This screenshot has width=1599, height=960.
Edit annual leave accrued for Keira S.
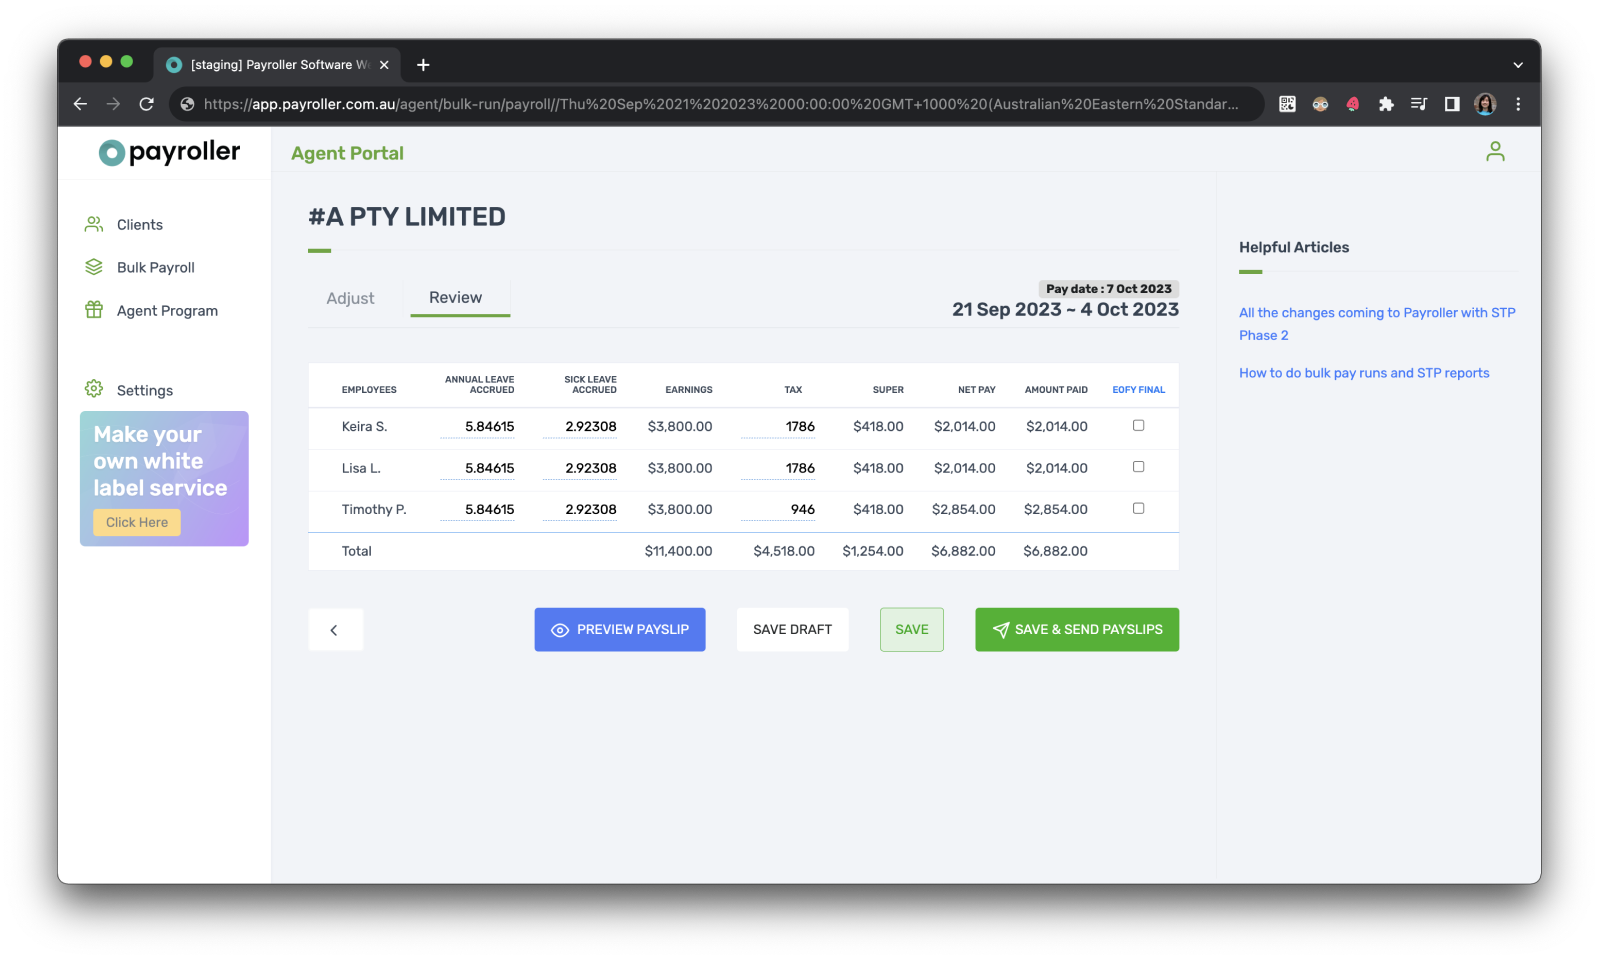click(x=477, y=427)
